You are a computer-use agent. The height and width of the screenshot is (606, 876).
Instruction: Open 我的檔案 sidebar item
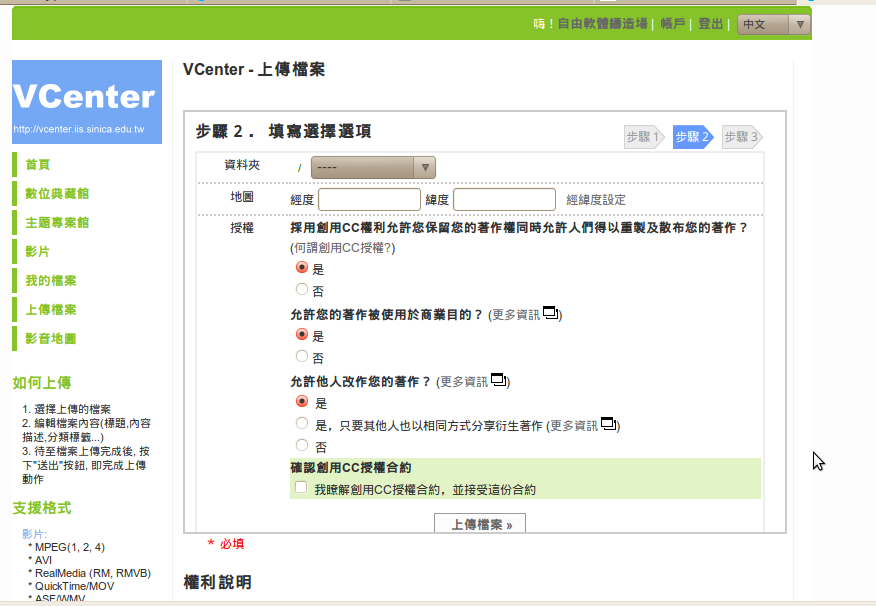tap(50, 281)
